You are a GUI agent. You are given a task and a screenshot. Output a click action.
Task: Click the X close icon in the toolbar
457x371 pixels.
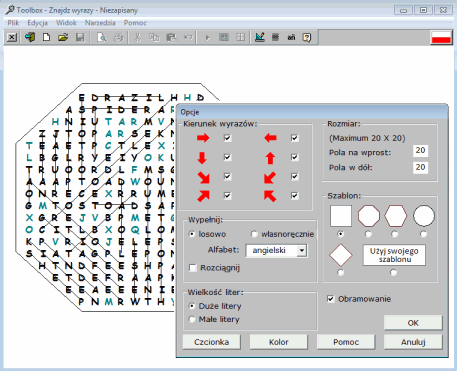[x=12, y=37]
